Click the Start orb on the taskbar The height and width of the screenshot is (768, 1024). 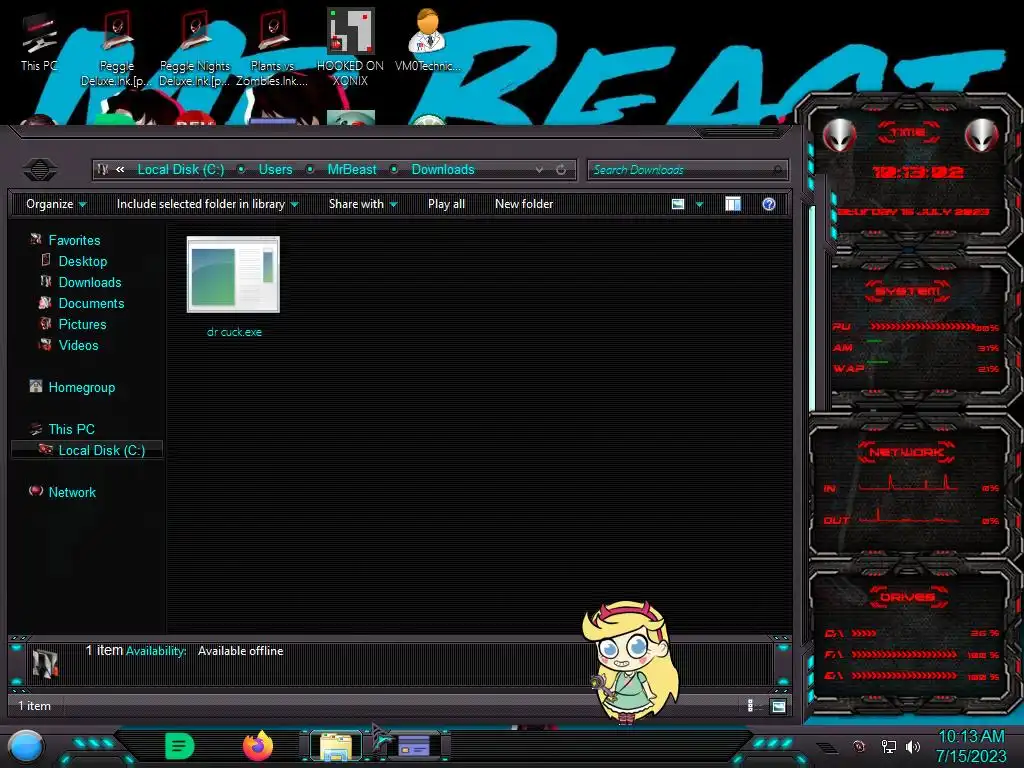tap(26, 746)
